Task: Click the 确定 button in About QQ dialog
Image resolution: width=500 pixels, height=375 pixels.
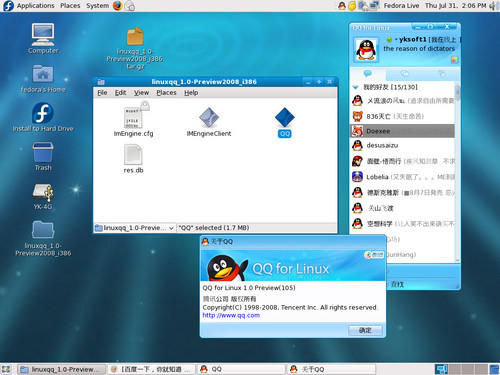Action: pyautogui.click(x=365, y=331)
